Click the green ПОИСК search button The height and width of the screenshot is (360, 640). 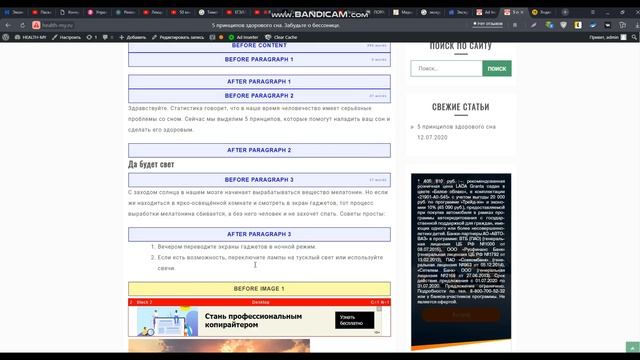pyautogui.click(x=497, y=69)
